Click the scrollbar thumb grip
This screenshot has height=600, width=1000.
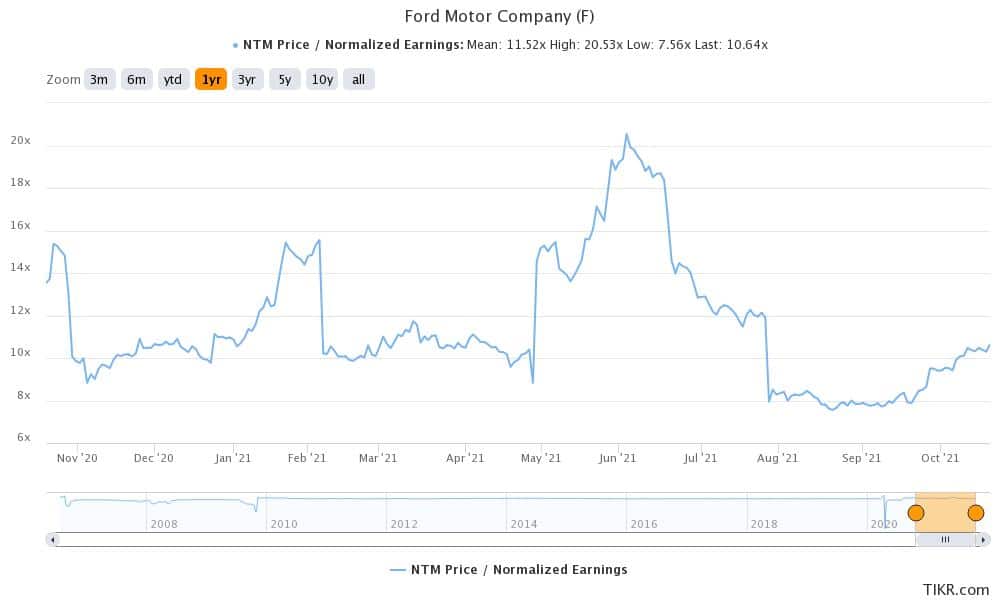(x=945, y=540)
